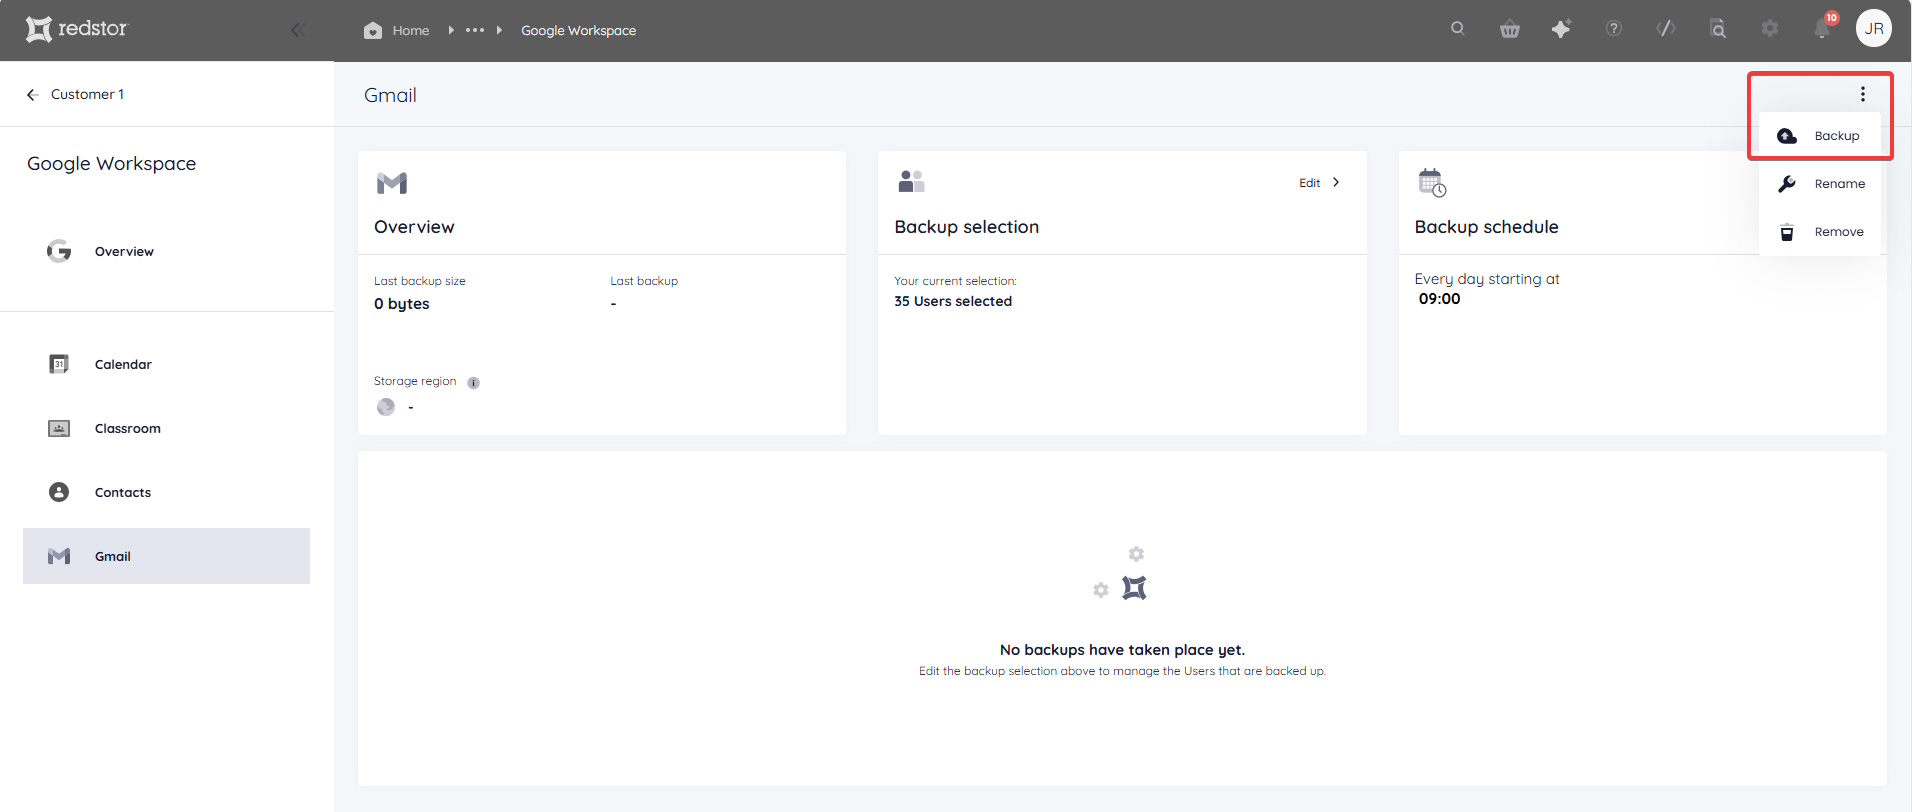Open the settings gear in header

coord(1770,28)
